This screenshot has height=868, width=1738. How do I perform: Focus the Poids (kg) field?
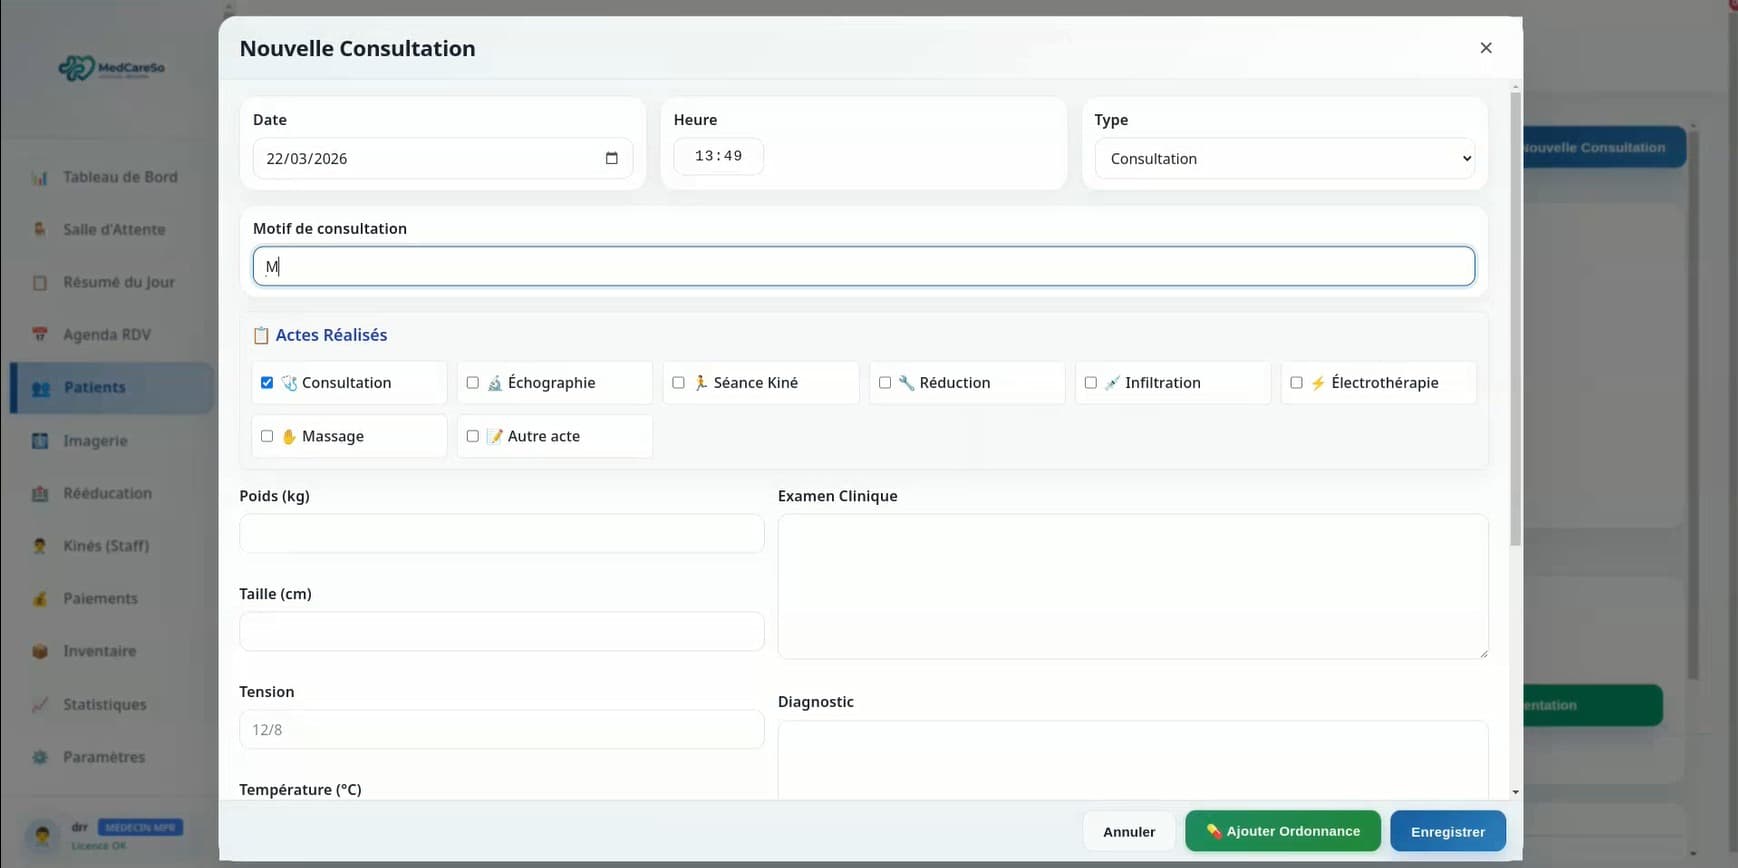(502, 533)
